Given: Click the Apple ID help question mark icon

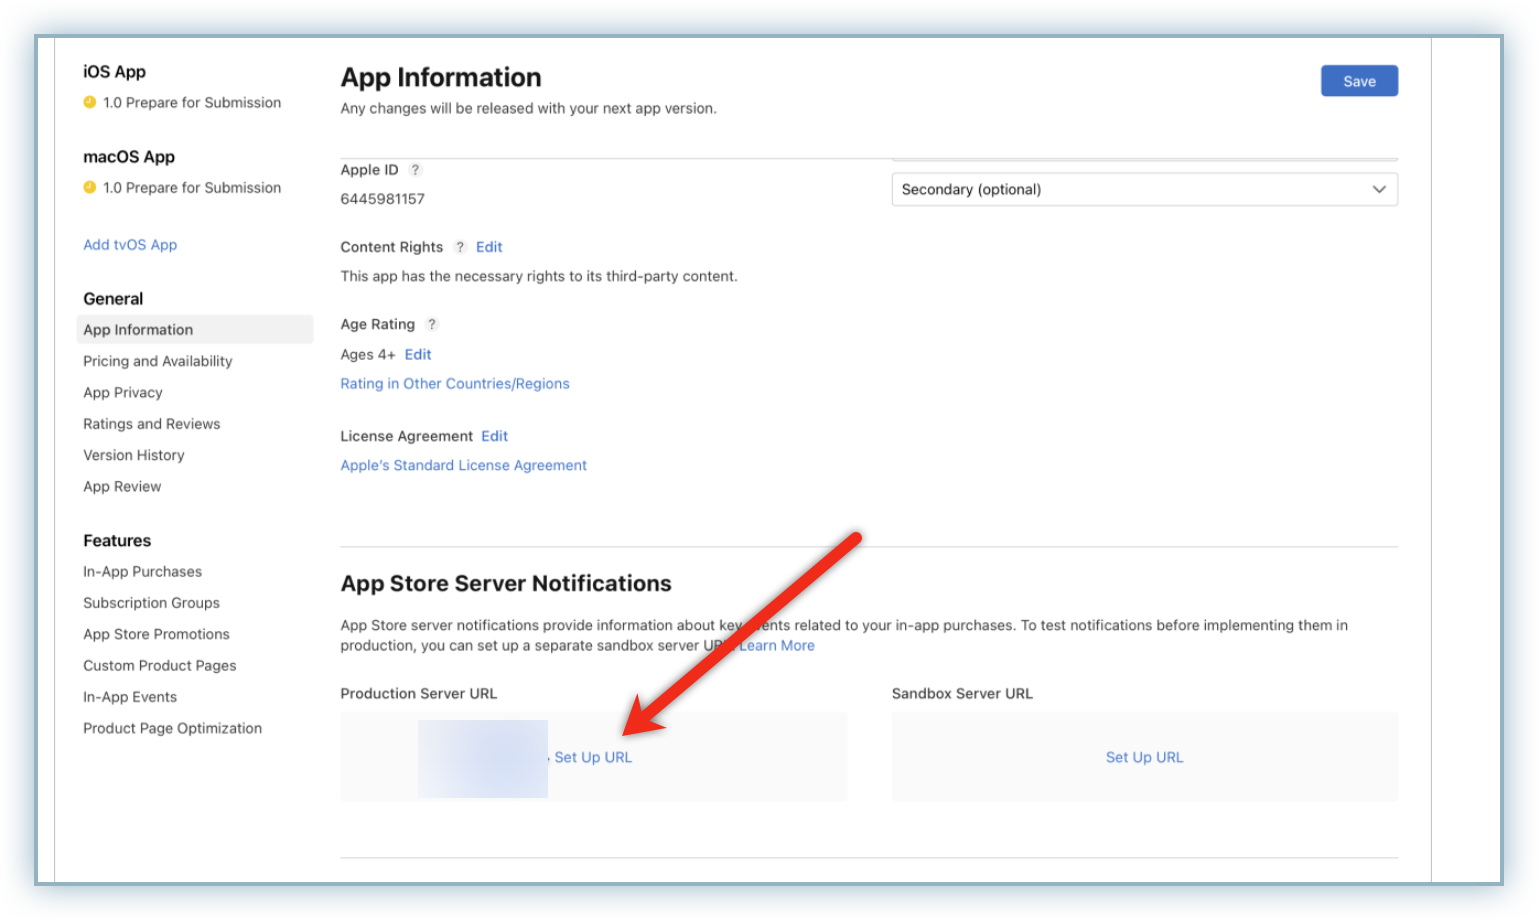Looking at the screenshot, I should 415,170.
